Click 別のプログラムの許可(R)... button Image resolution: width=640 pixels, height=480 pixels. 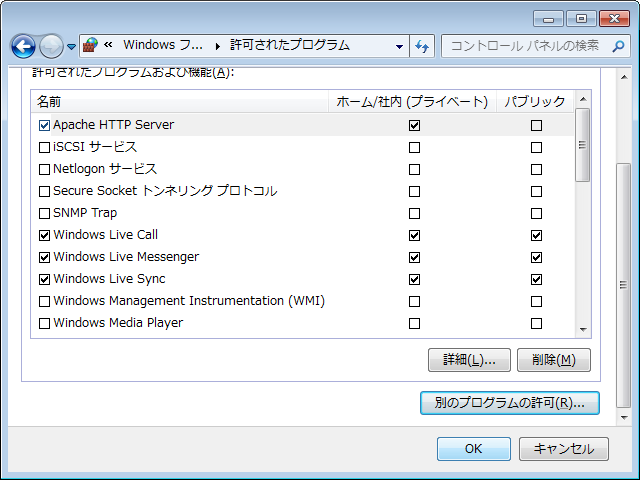point(510,403)
